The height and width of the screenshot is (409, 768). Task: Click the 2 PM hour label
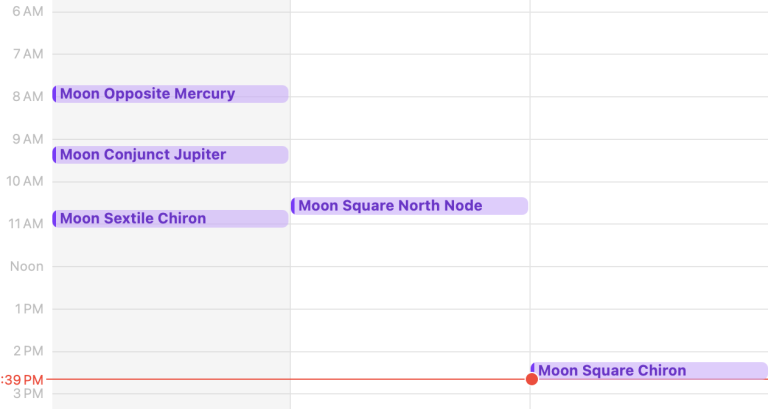pos(27,351)
